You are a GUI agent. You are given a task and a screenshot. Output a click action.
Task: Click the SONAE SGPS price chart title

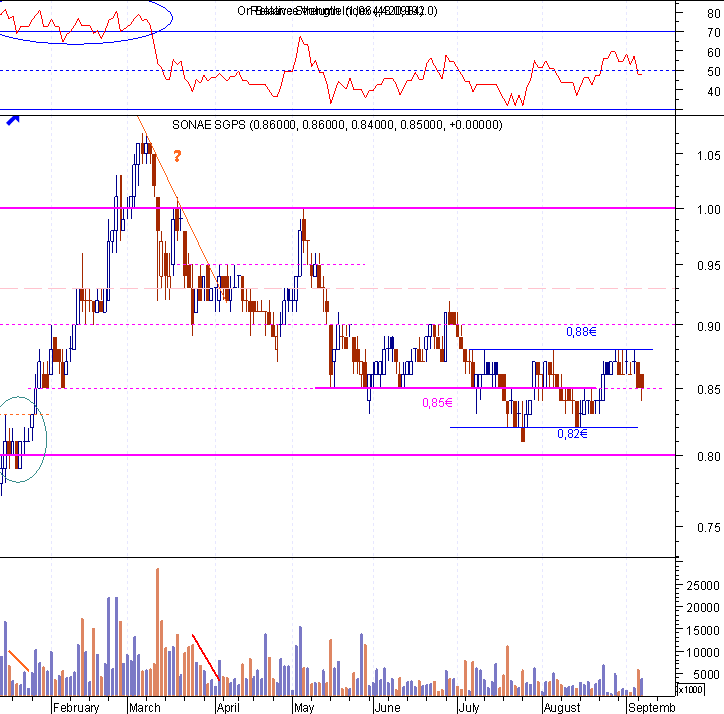pyautogui.click(x=337, y=125)
